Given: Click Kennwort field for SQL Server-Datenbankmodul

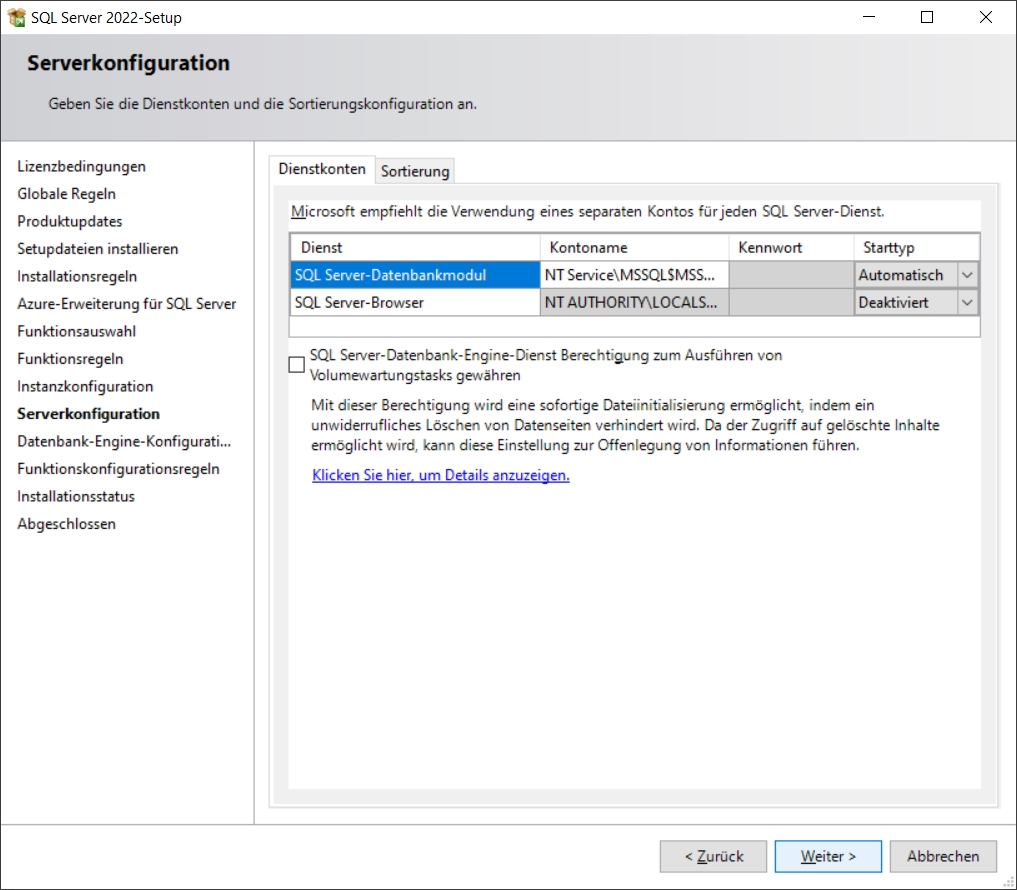Looking at the screenshot, I should [791, 275].
